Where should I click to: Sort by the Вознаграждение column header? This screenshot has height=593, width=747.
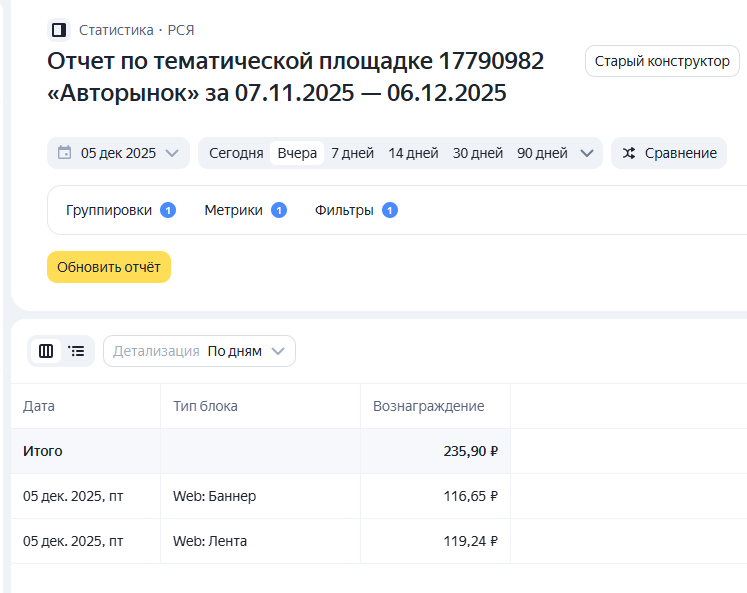428,406
